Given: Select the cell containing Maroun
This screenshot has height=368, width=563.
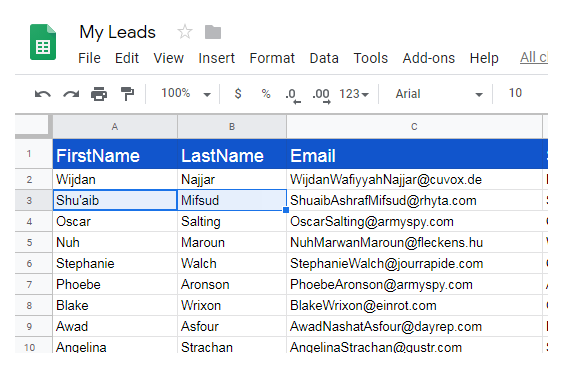Looking at the screenshot, I should tap(232, 242).
